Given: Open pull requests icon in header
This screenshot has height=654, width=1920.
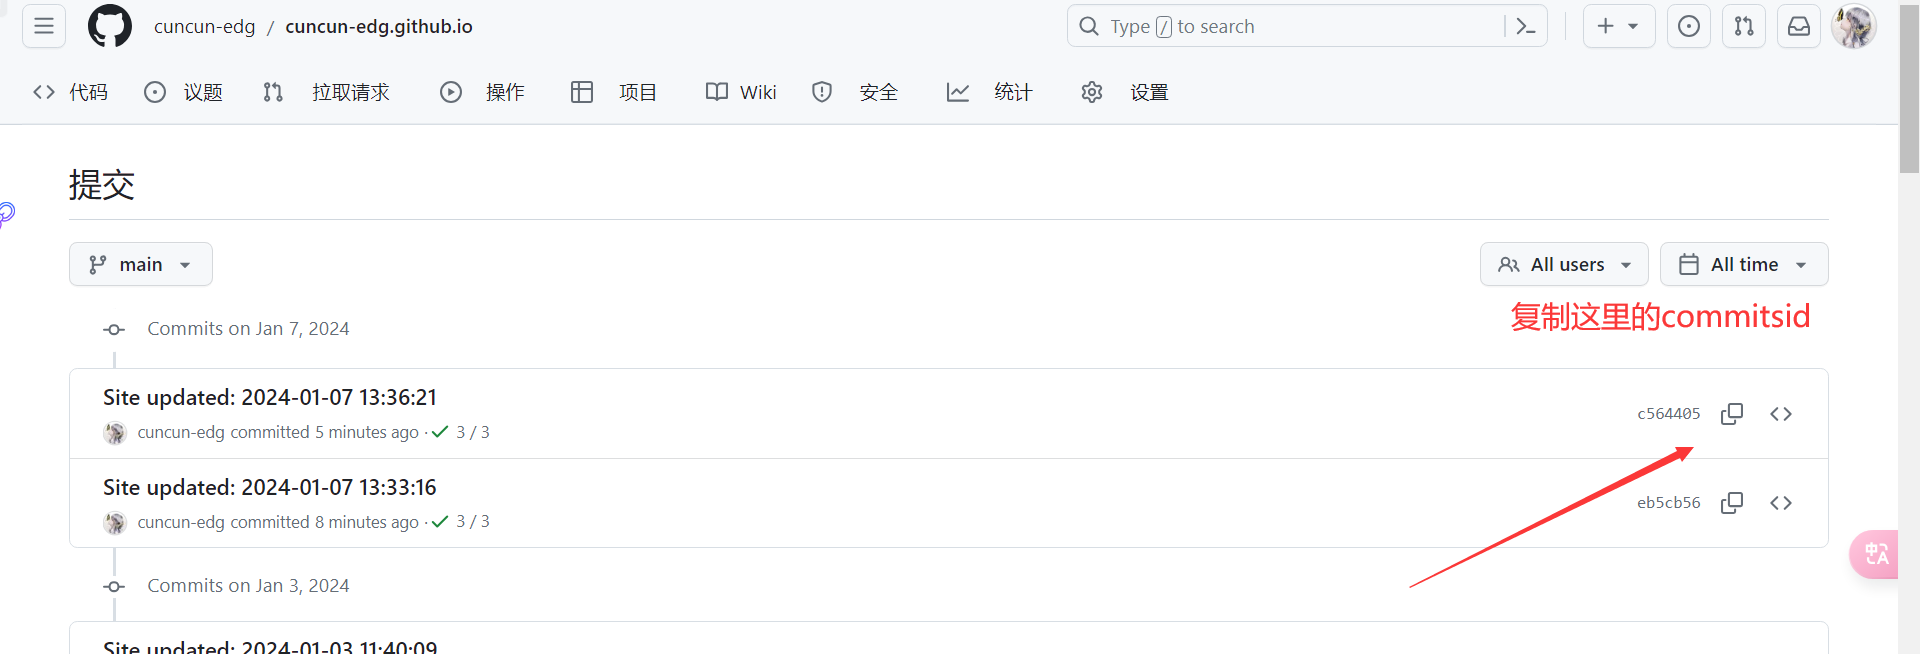Looking at the screenshot, I should point(1743,26).
